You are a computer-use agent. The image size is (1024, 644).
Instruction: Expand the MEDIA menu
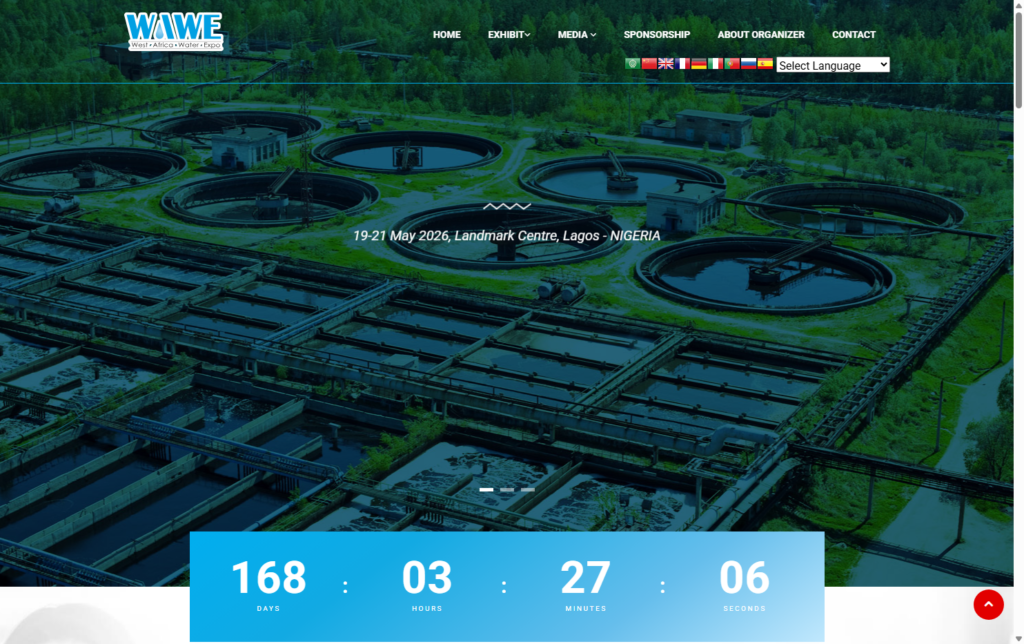click(576, 35)
